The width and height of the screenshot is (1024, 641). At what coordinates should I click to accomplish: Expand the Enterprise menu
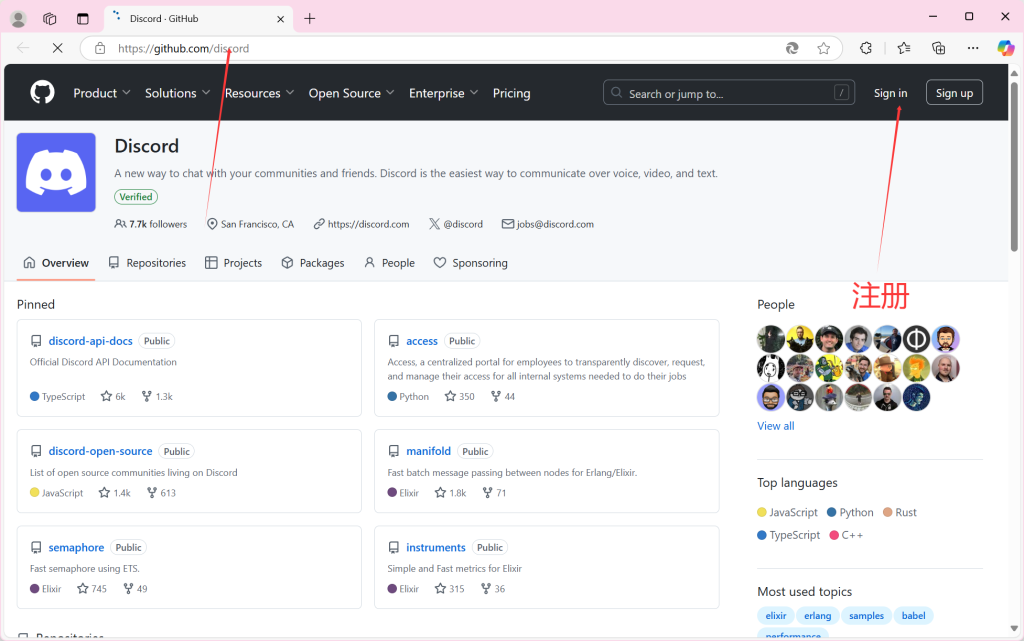point(443,93)
